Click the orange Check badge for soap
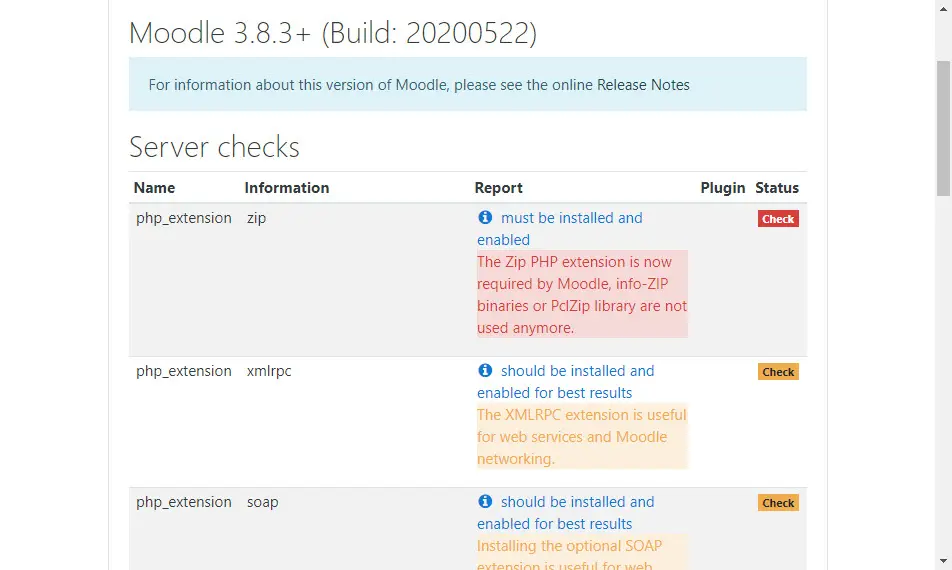 coord(778,503)
